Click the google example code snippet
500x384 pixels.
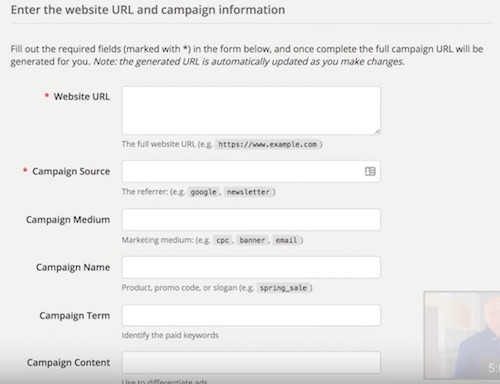tap(203, 192)
